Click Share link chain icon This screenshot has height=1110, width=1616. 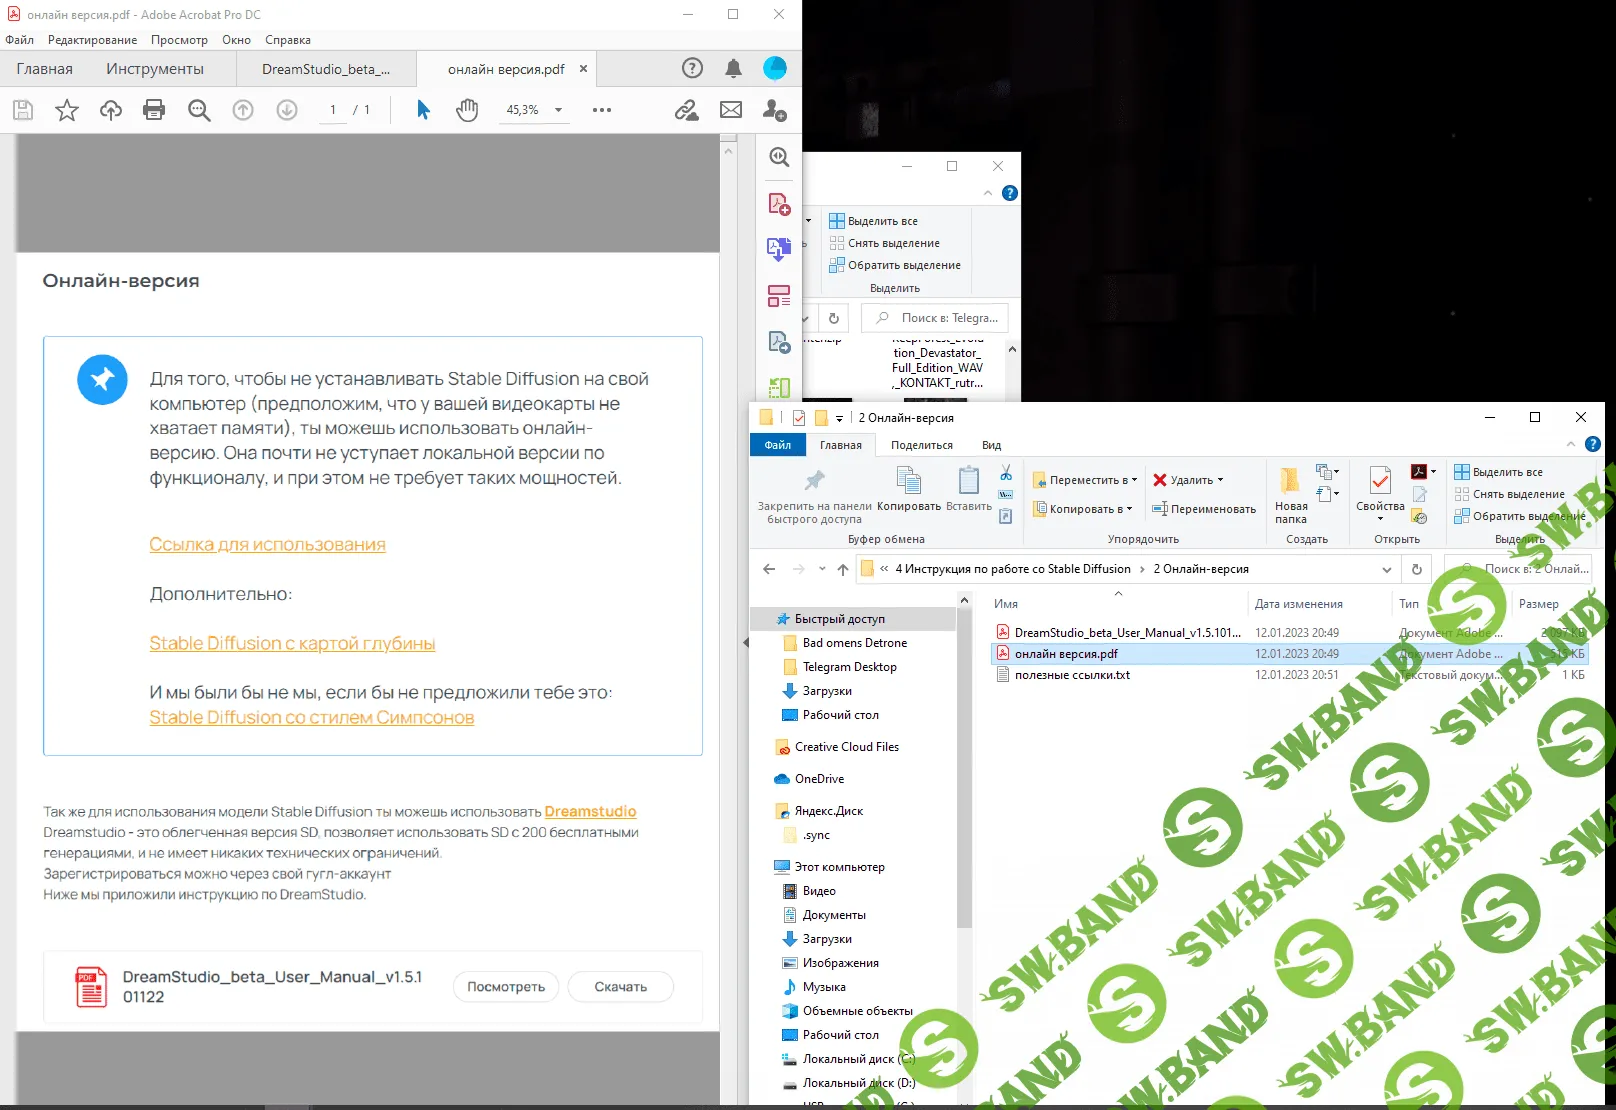686,110
